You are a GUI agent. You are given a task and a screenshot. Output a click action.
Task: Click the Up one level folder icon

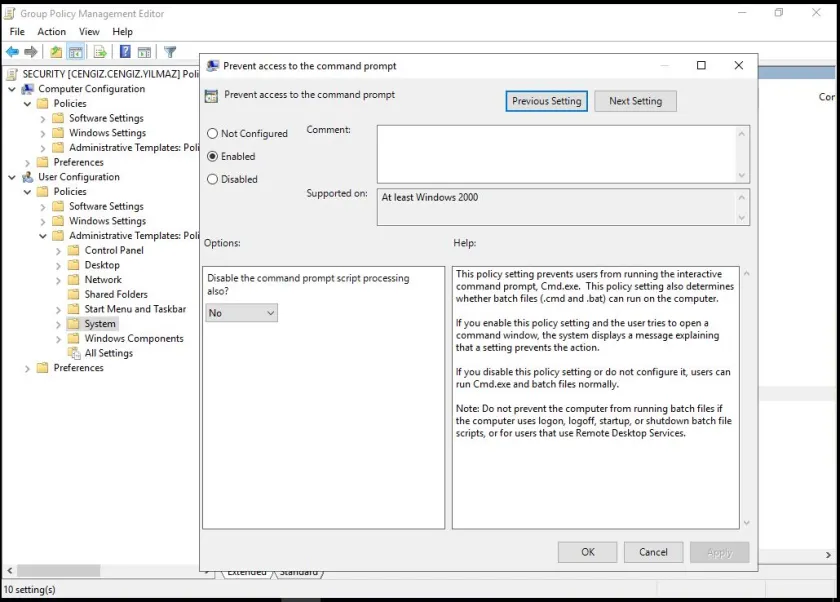tap(56, 52)
